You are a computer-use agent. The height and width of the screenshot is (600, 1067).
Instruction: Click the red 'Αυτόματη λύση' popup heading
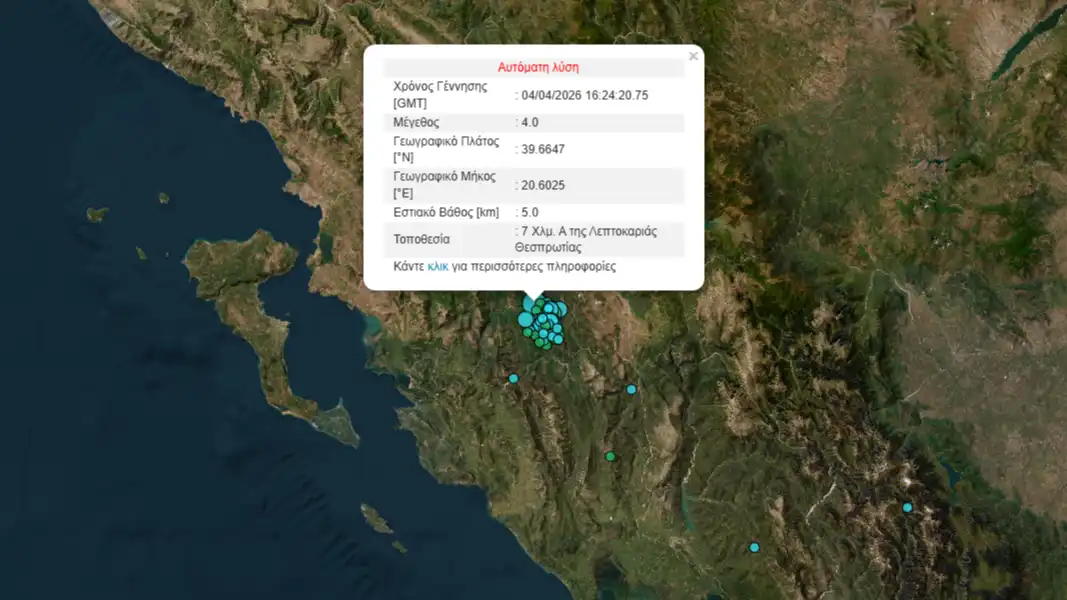click(x=538, y=68)
